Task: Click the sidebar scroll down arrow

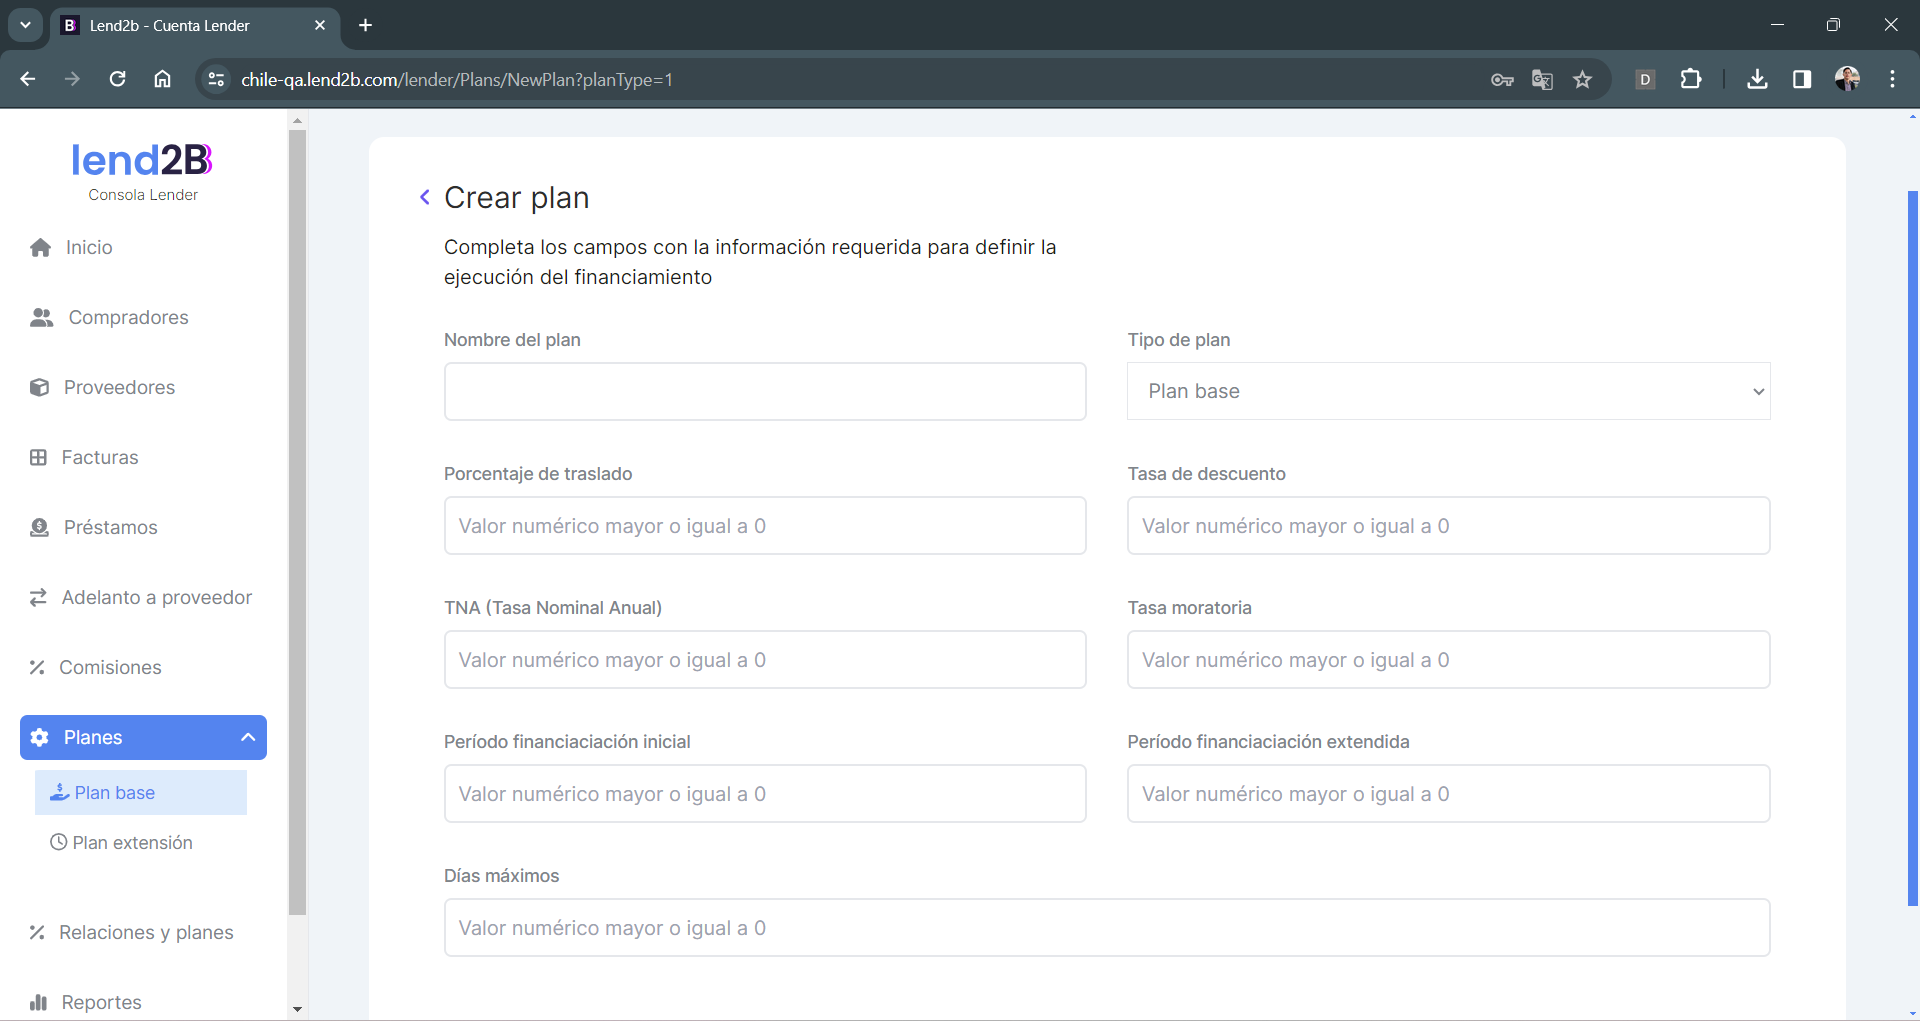Action: click(297, 1009)
